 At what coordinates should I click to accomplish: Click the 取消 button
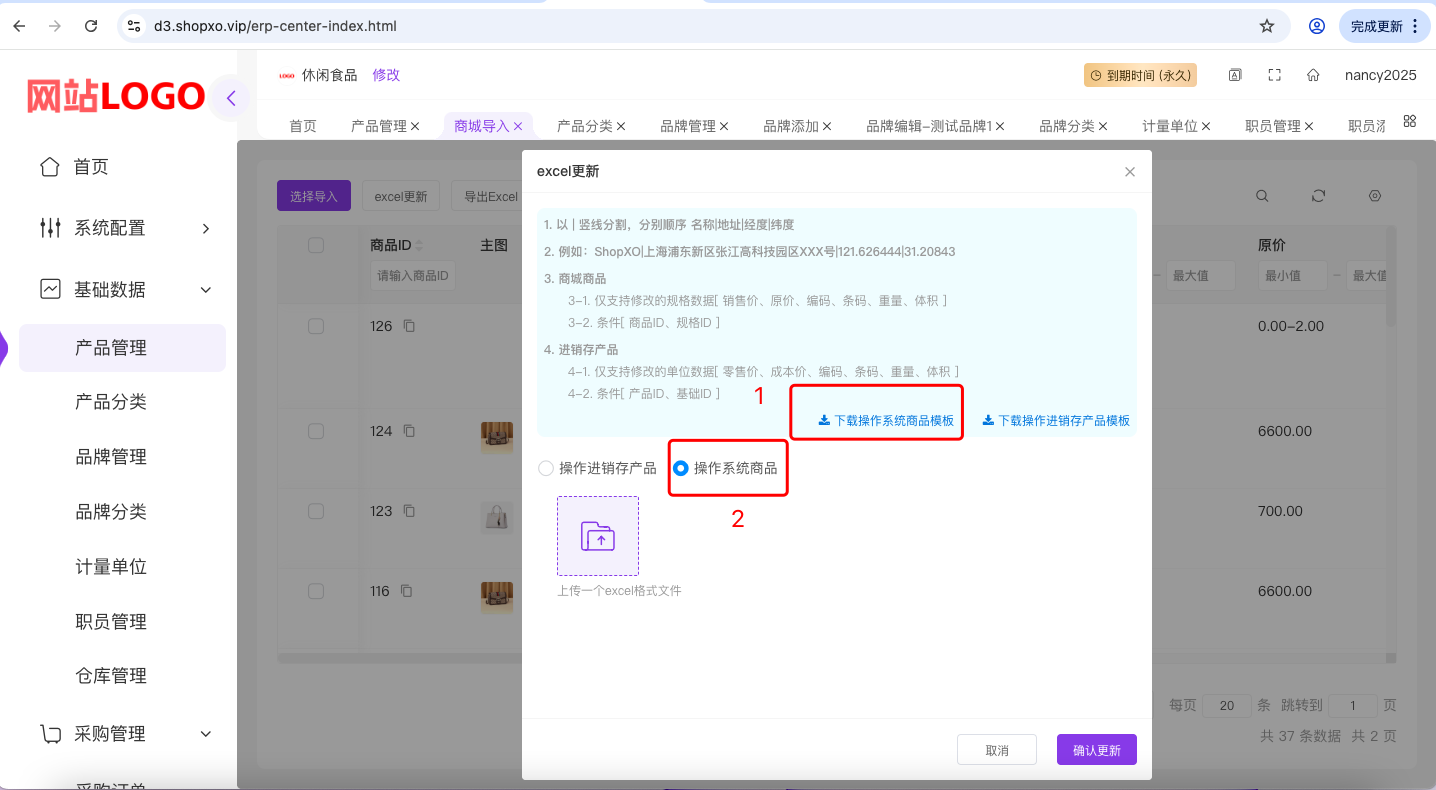pos(997,750)
